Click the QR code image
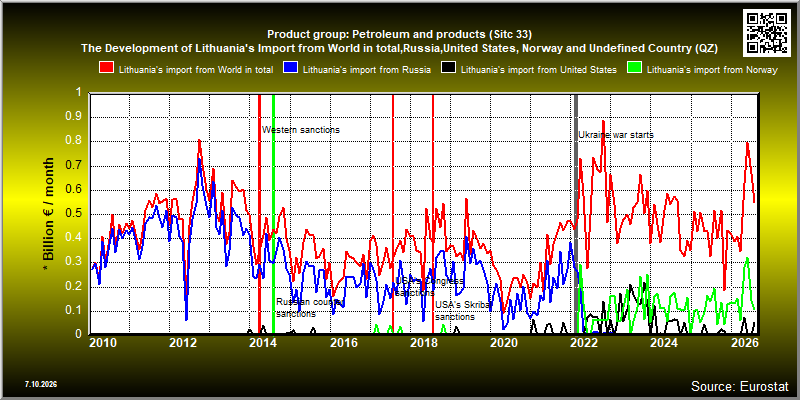This screenshot has width=800, height=400. pyautogui.click(x=768, y=32)
